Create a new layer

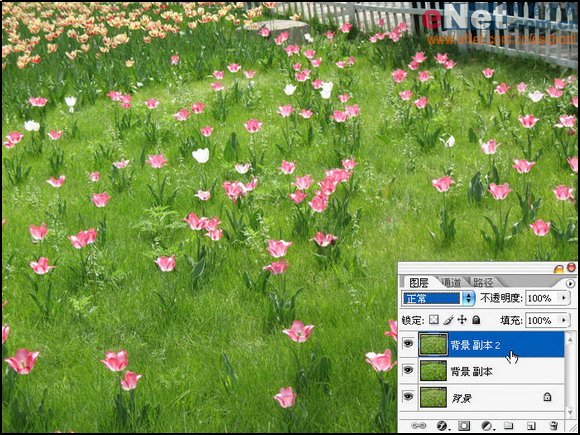tap(531, 426)
